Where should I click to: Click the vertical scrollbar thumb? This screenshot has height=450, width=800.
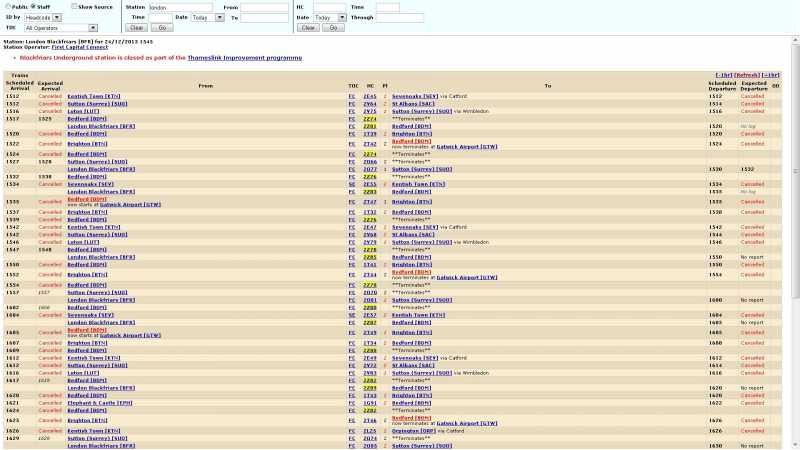click(x=795, y=171)
